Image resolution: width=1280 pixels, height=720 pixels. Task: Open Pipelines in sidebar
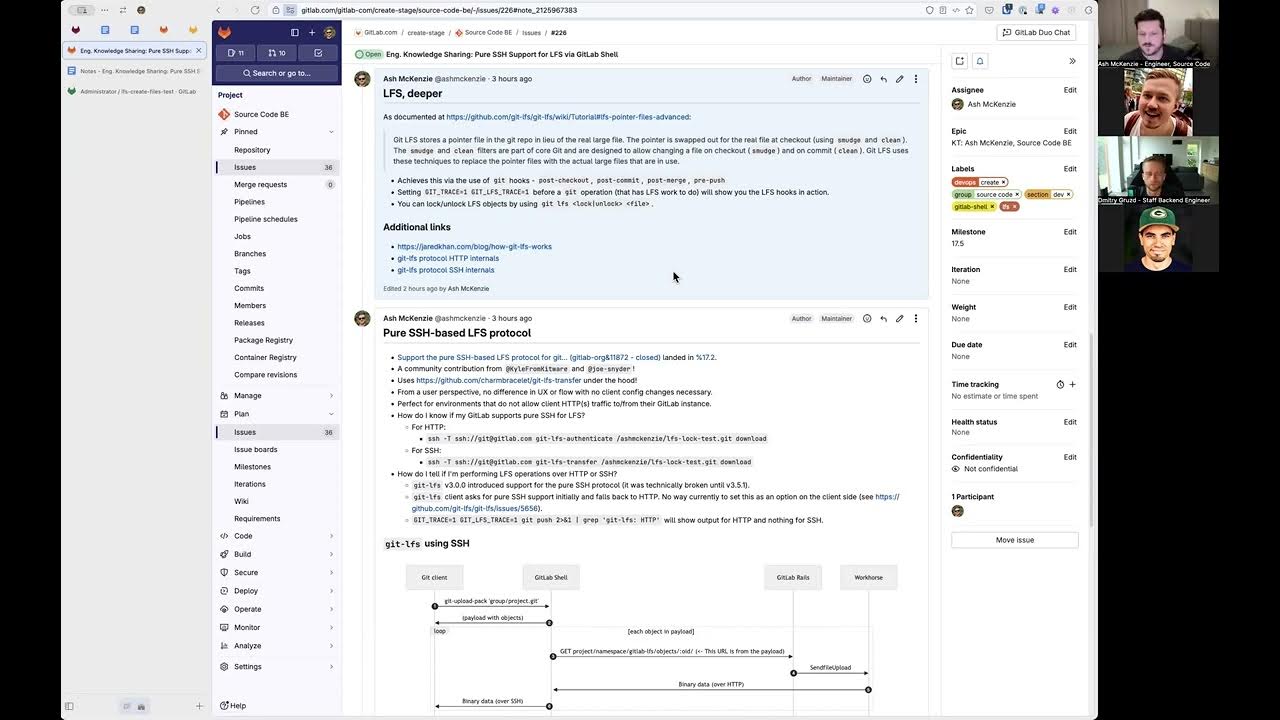[277, 202]
